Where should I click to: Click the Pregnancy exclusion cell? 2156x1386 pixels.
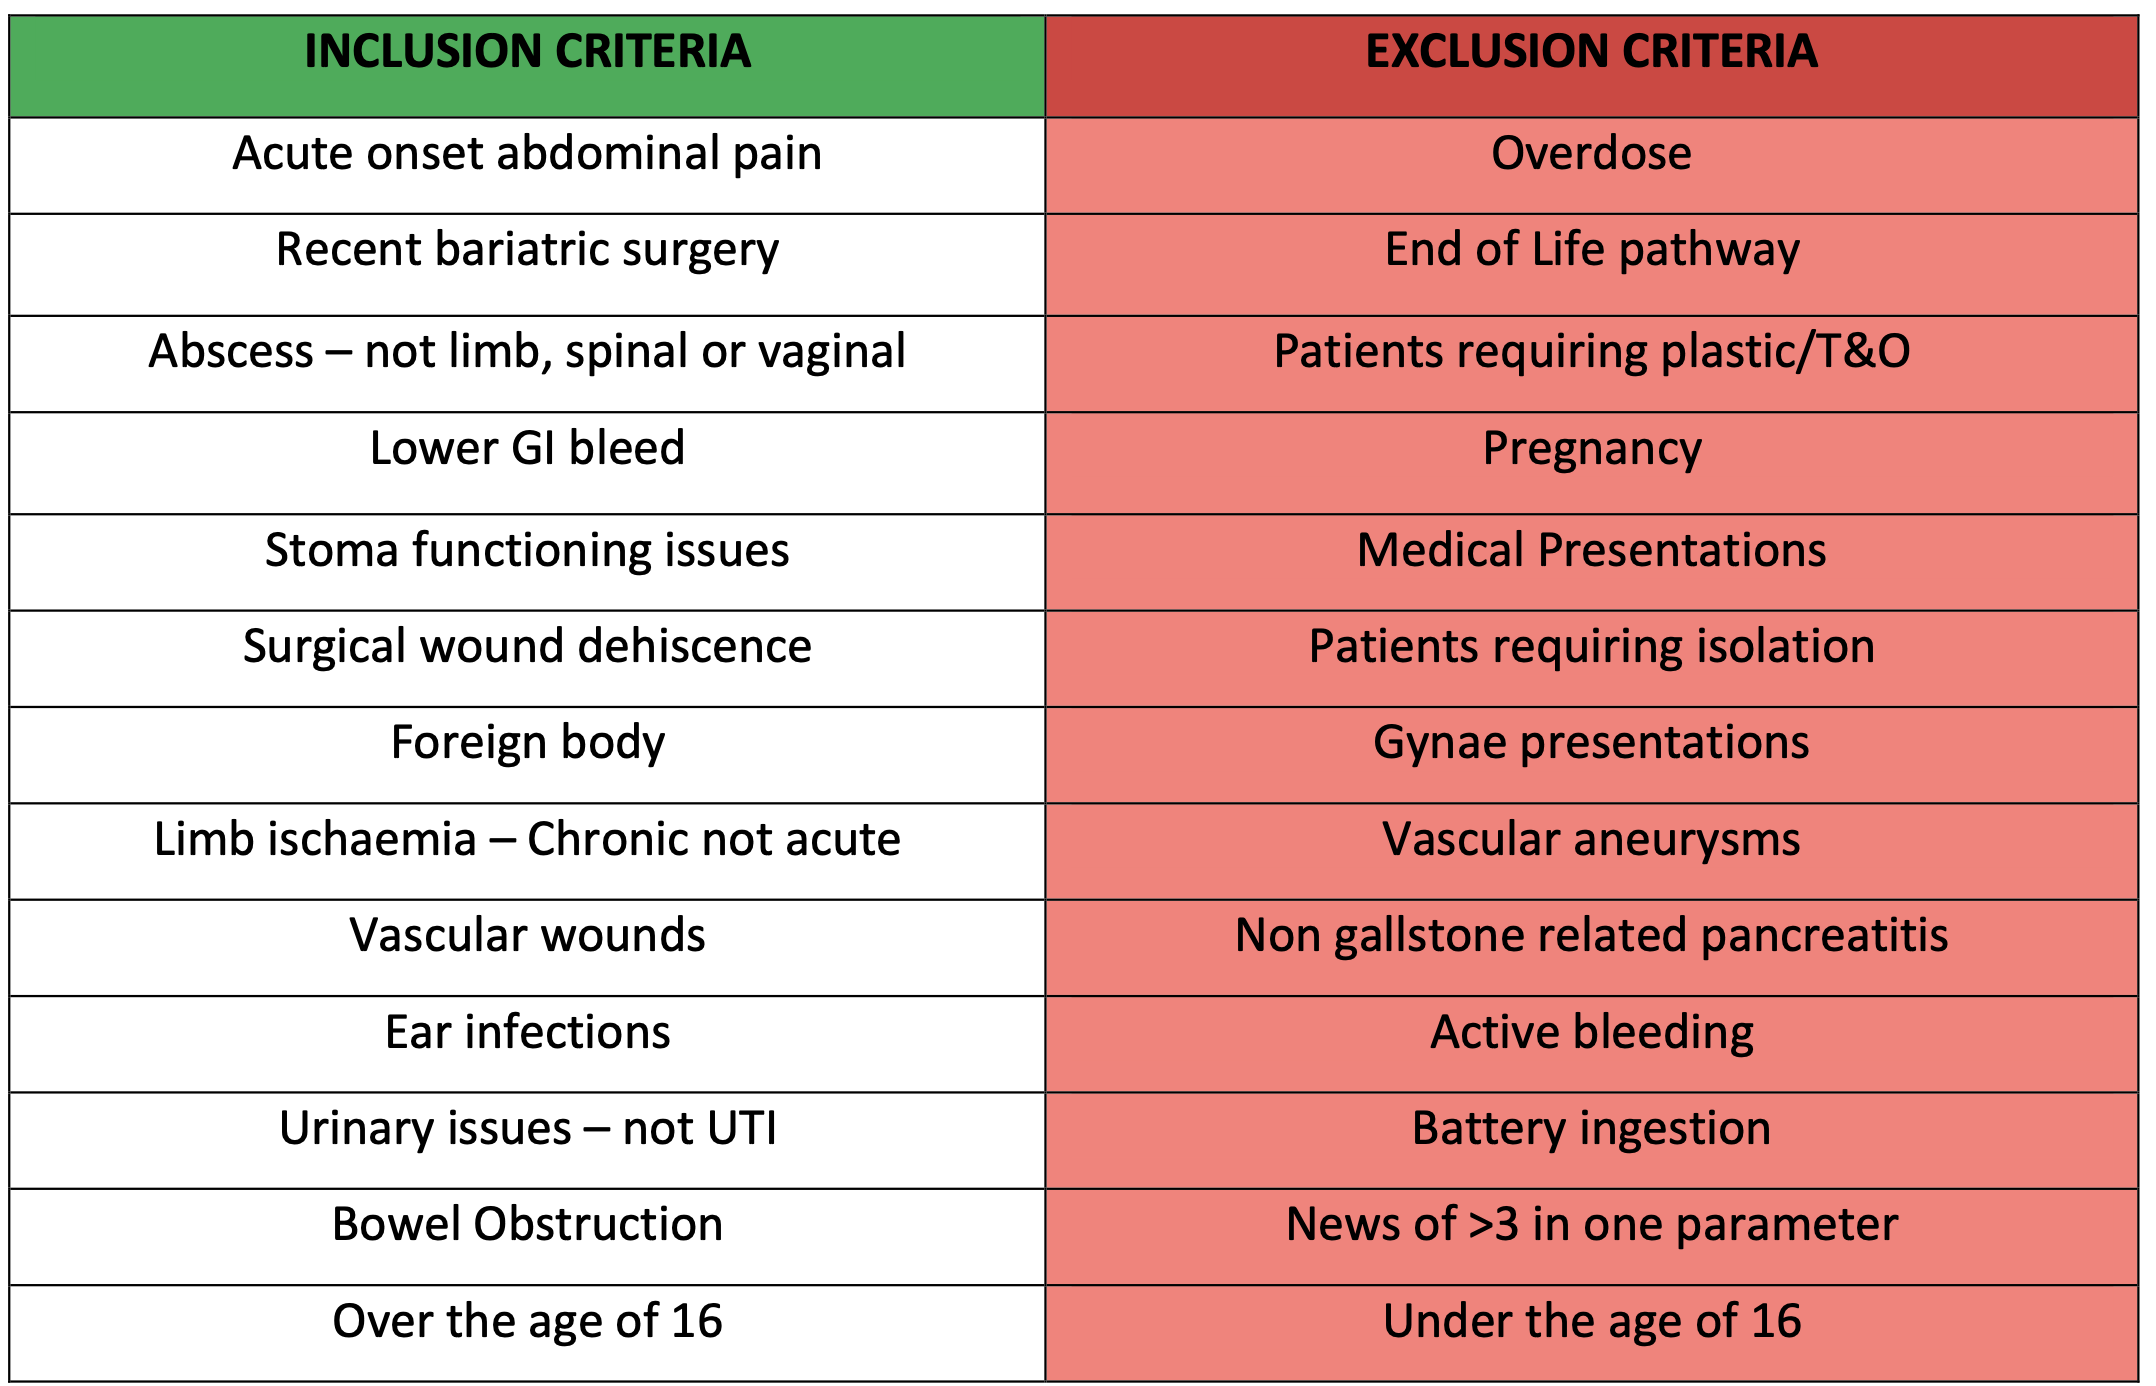click(1591, 449)
